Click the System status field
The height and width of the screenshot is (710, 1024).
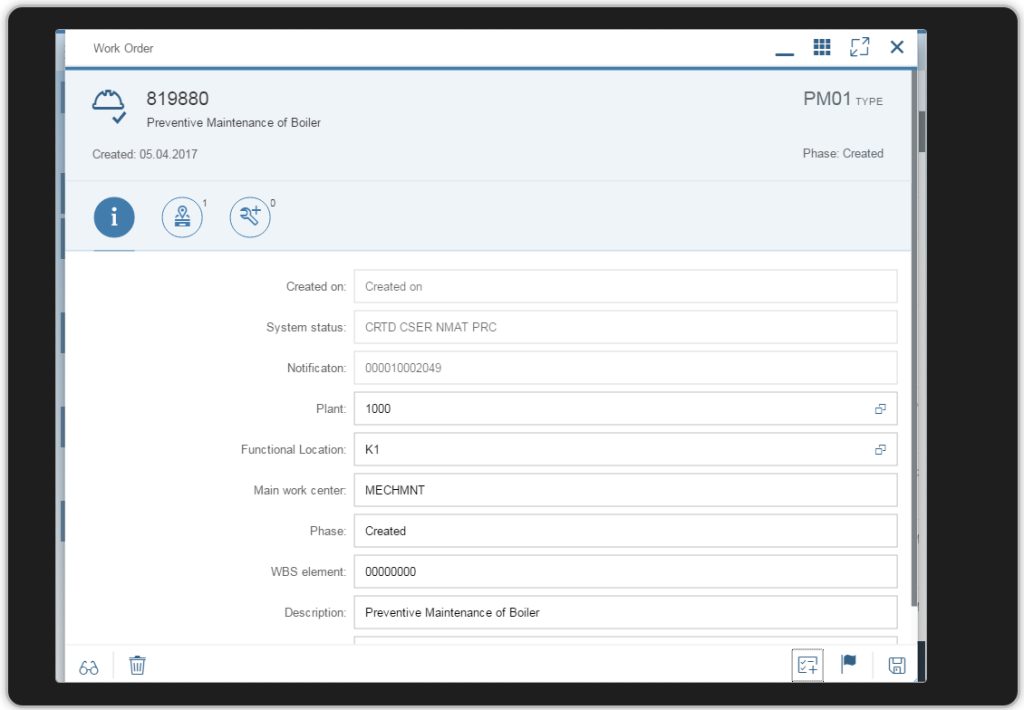(x=626, y=327)
